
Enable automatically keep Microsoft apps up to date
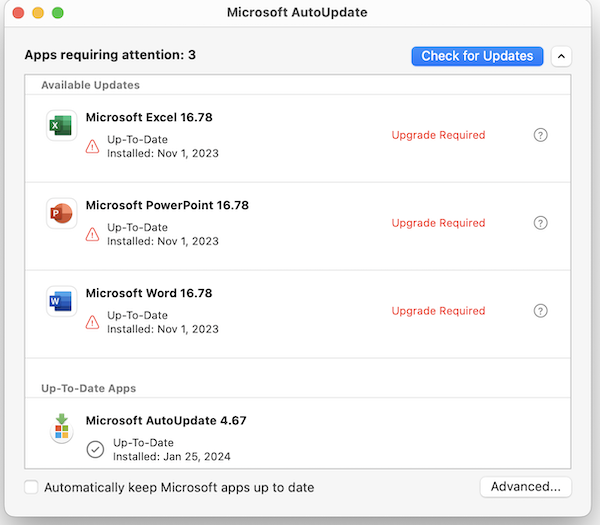click(32, 488)
